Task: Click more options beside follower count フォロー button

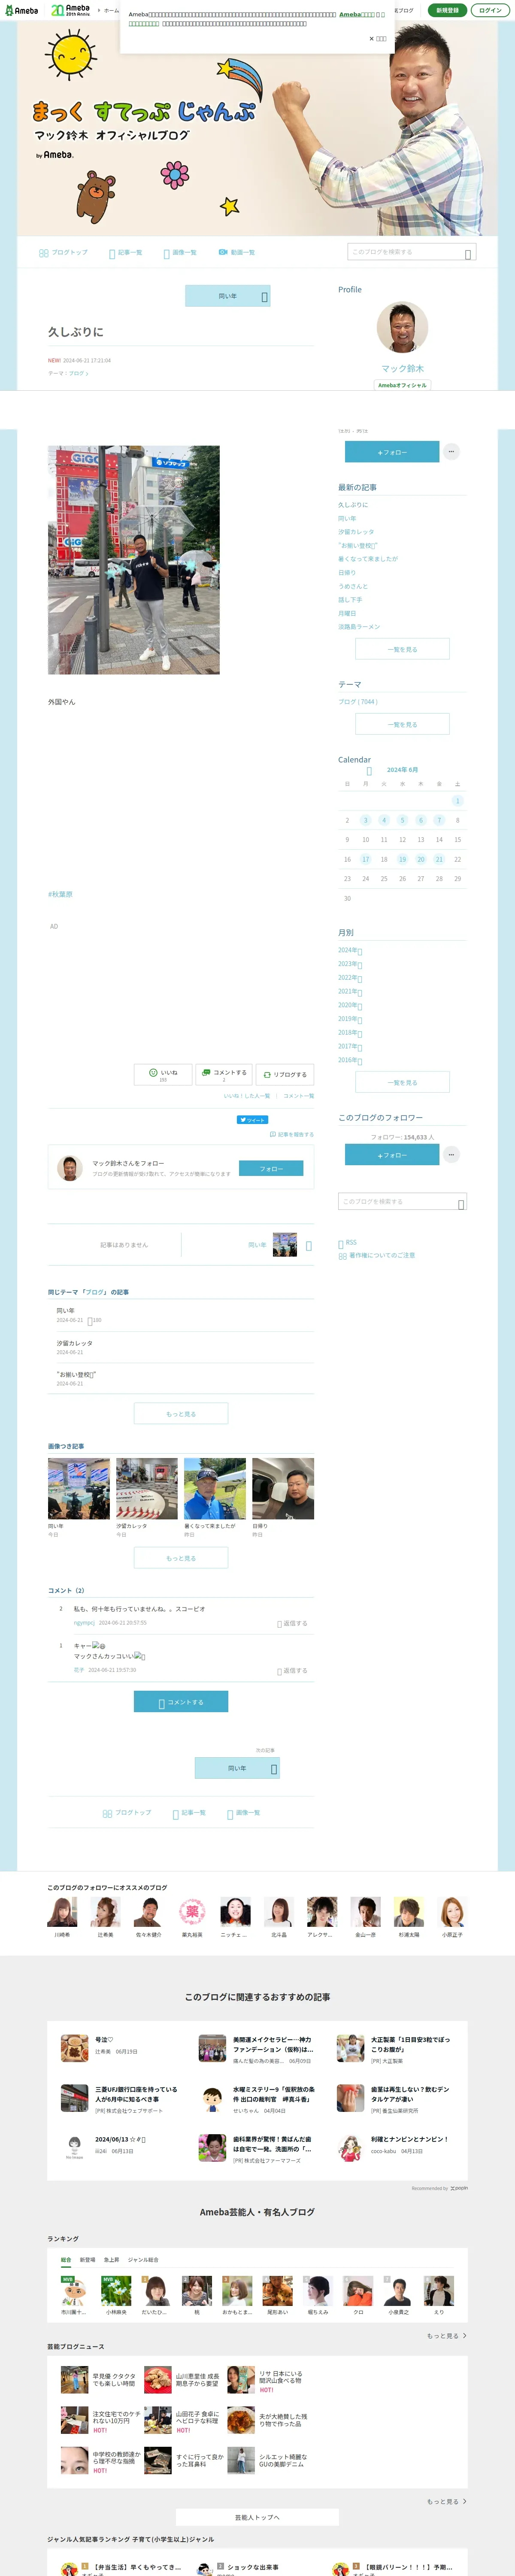Action: 451,1154
